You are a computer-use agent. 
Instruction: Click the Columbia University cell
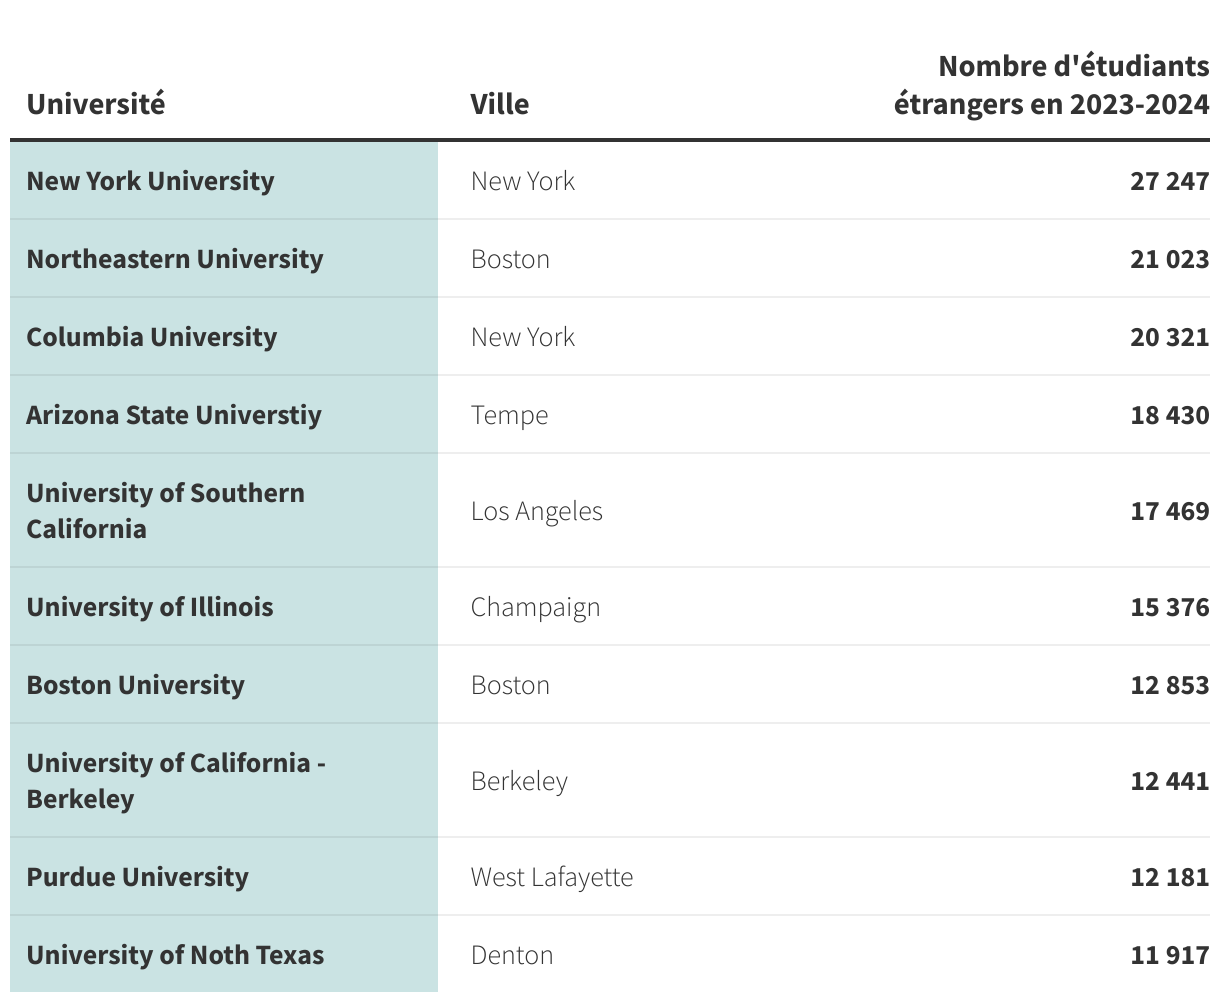click(x=152, y=337)
